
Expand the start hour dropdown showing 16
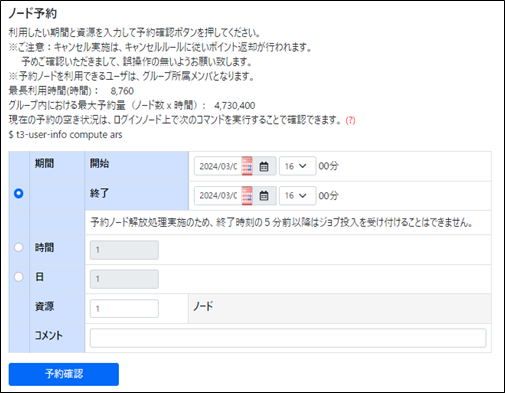[297, 166]
